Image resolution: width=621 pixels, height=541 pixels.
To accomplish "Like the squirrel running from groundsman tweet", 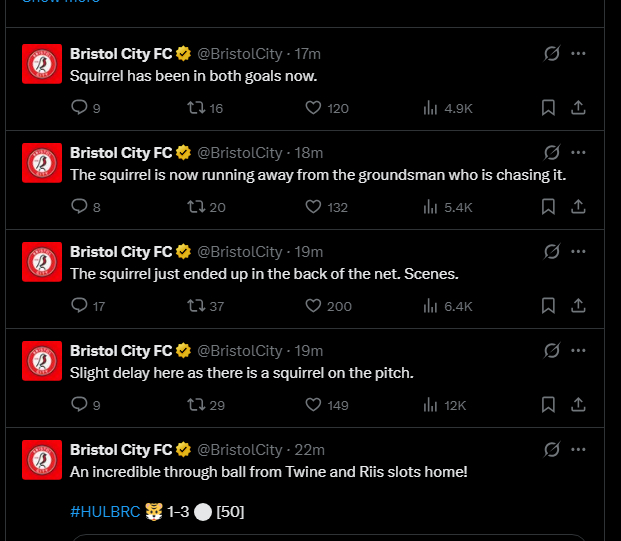I will click(x=313, y=207).
